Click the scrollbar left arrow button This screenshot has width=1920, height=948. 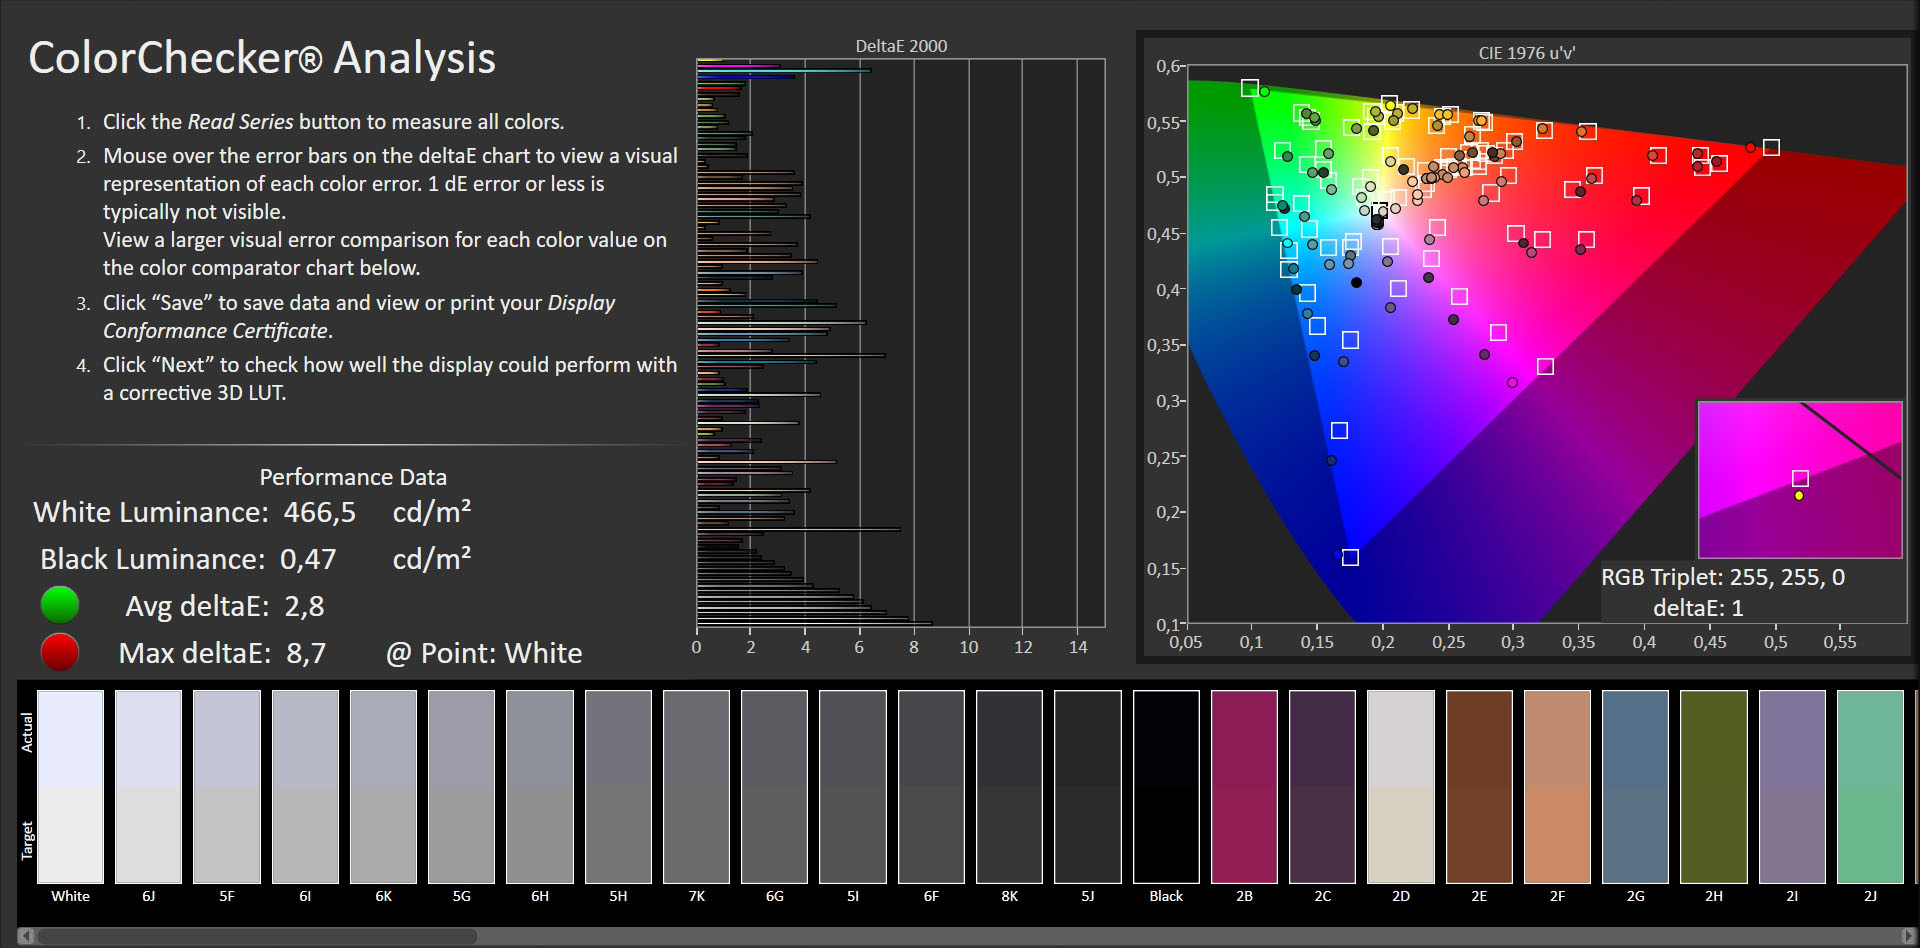pos(26,936)
